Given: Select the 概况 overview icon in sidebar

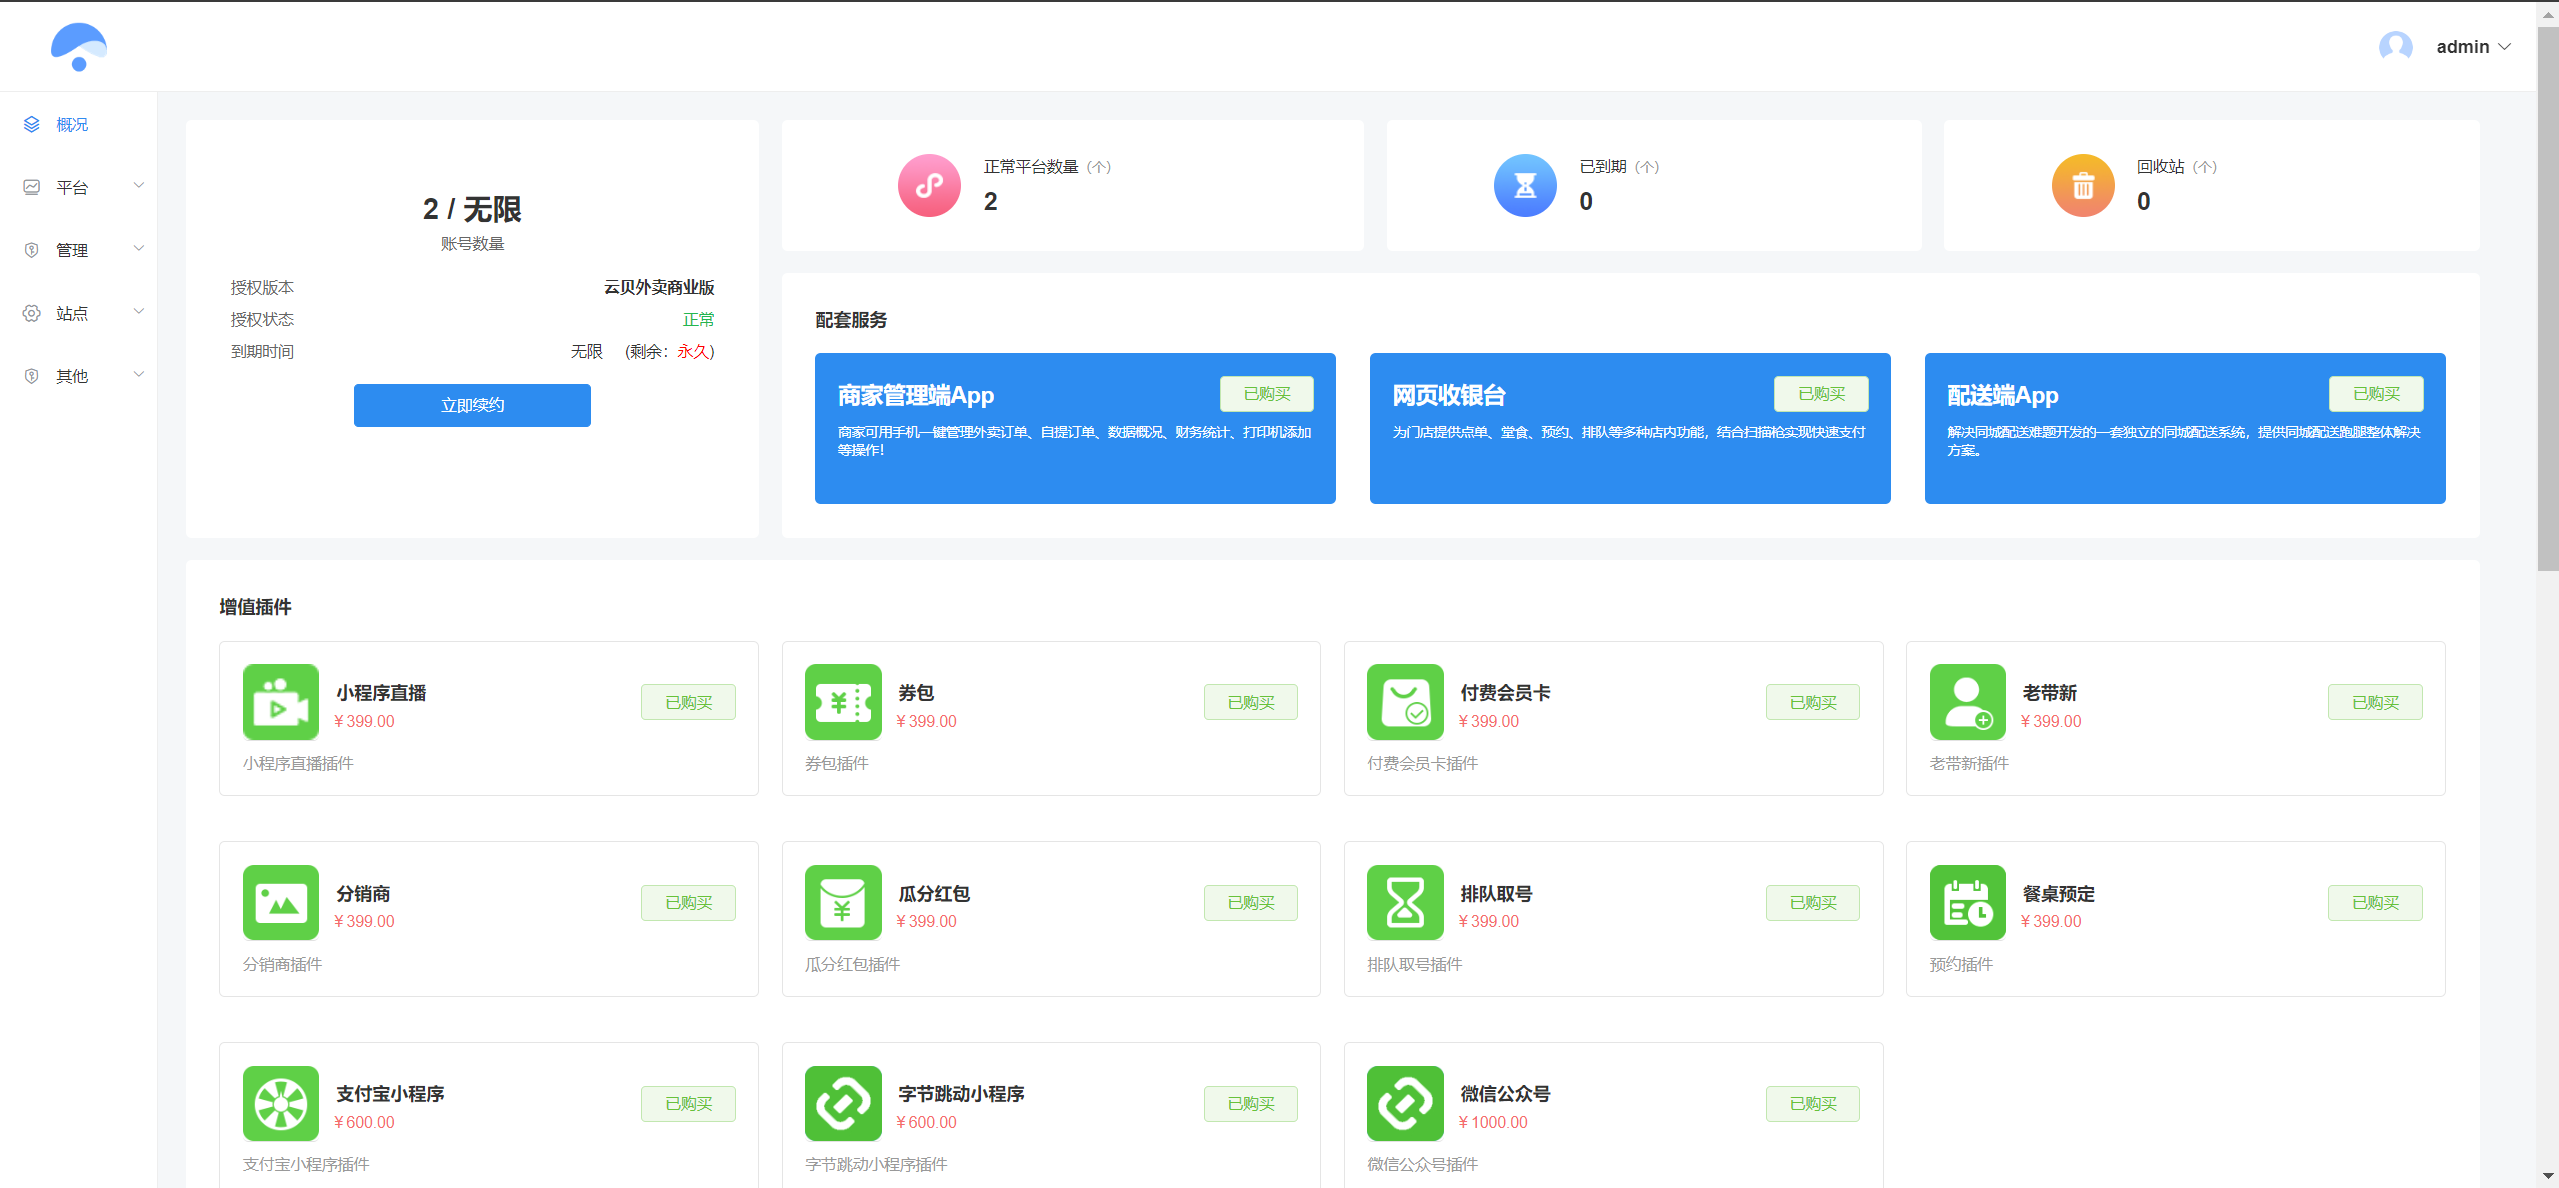Looking at the screenshot, I should click(31, 123).
